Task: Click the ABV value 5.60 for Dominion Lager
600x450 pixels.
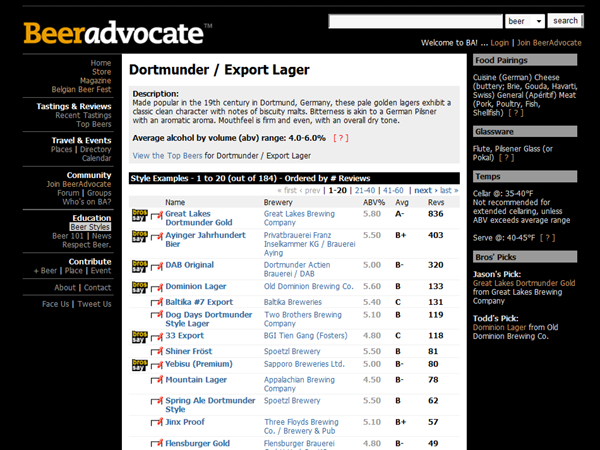Action: point(372,286)
